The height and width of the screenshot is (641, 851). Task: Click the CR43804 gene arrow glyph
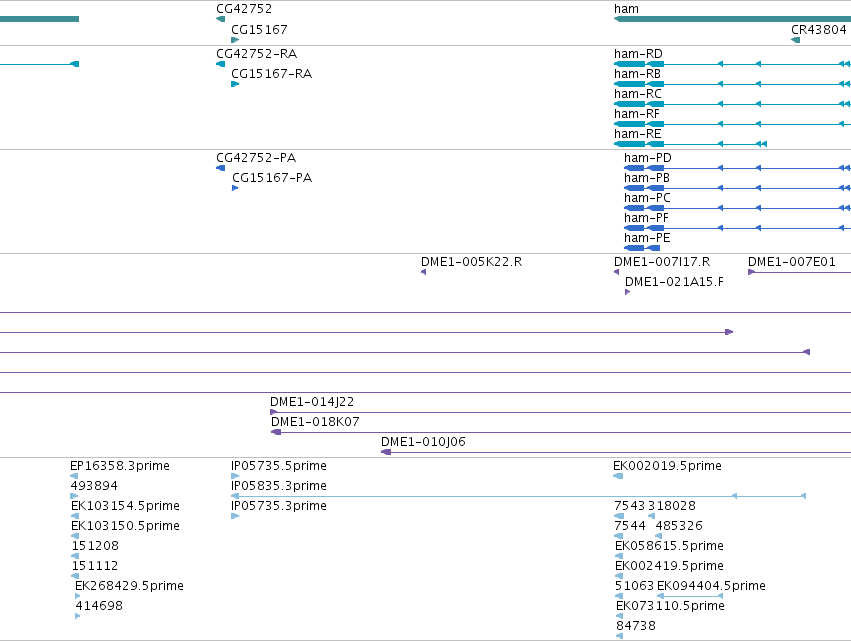point(796,40)
